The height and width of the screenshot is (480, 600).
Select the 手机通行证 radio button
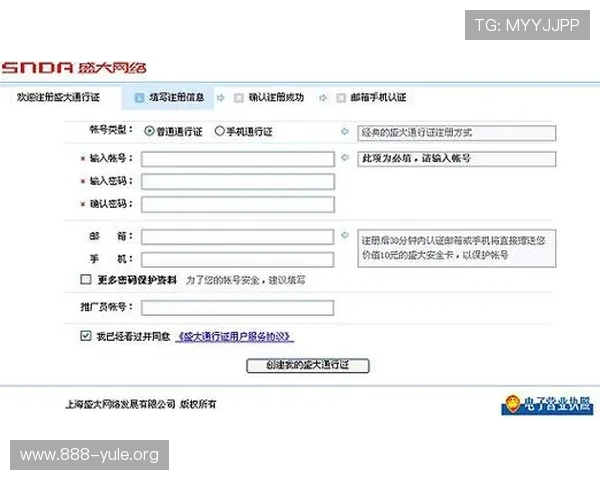[219, 131]
